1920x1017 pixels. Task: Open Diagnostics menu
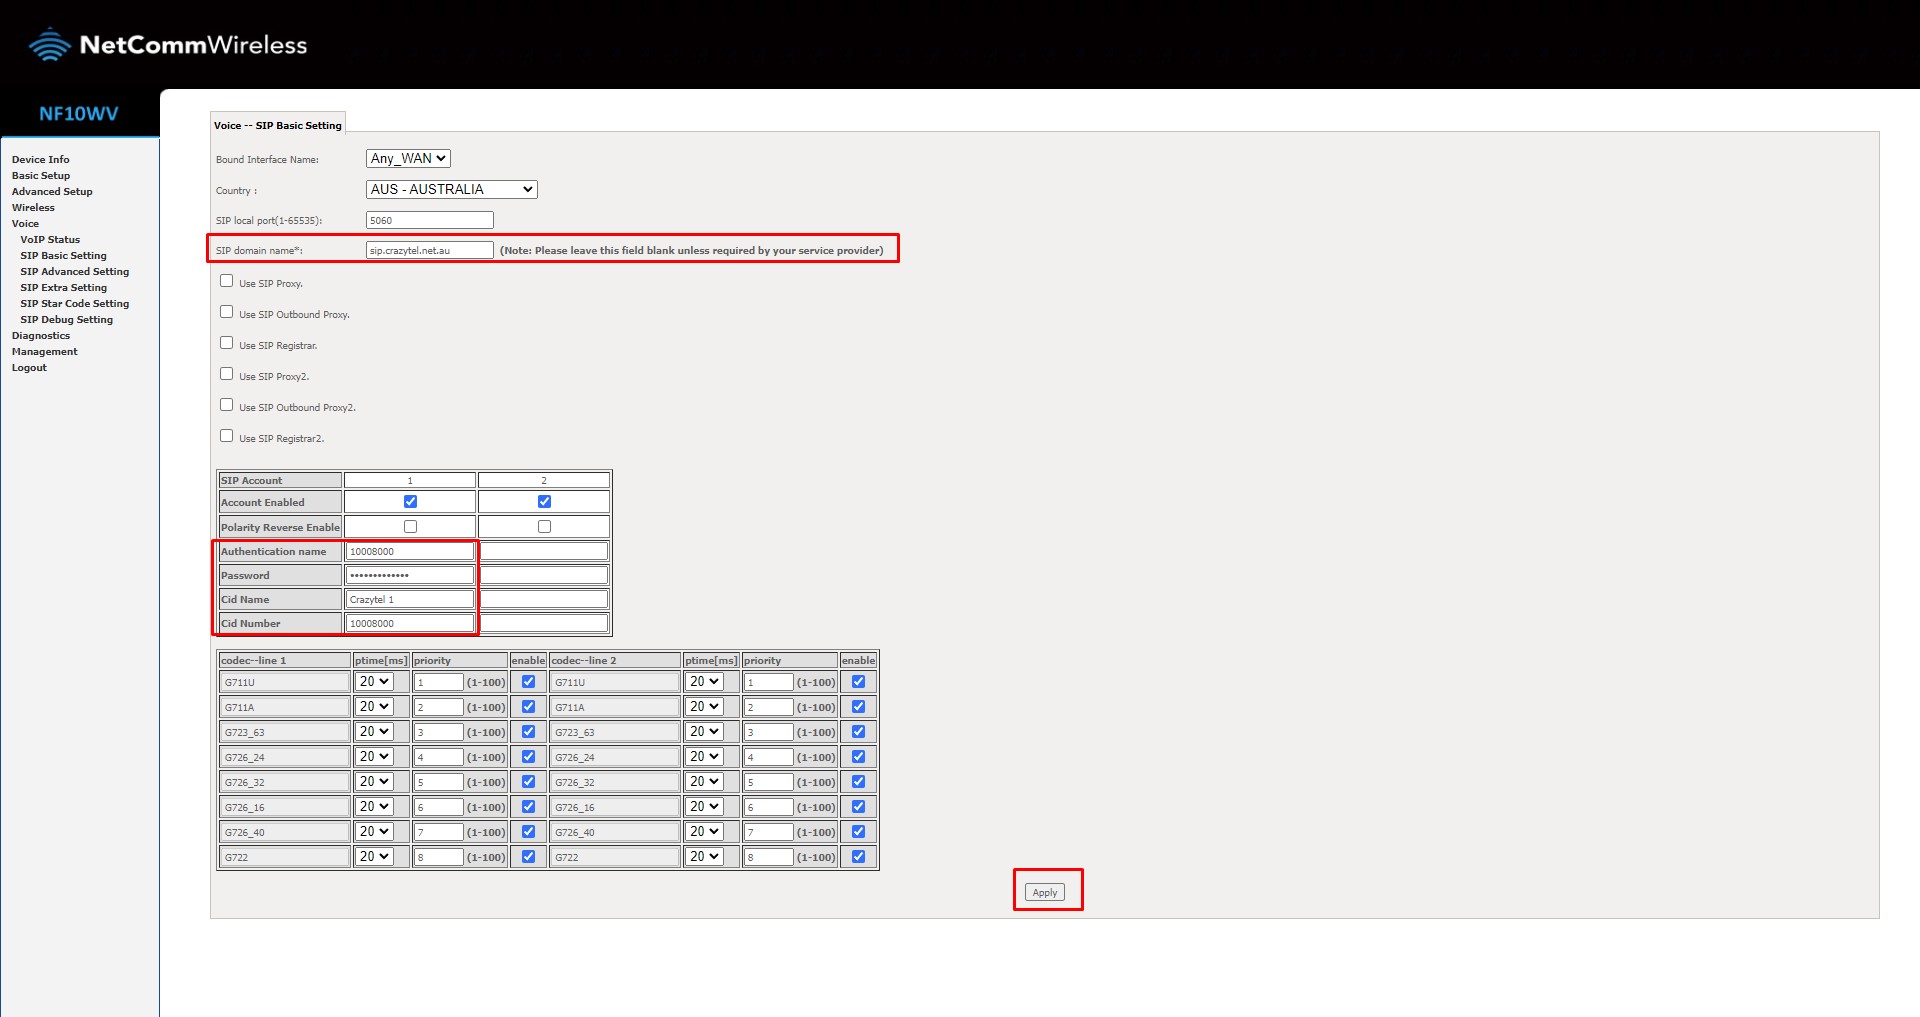pyautogui.click(x=41, y=335)
